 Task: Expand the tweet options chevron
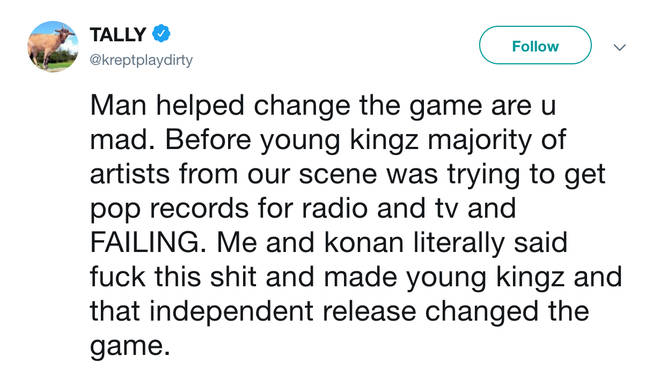point(620,47)
